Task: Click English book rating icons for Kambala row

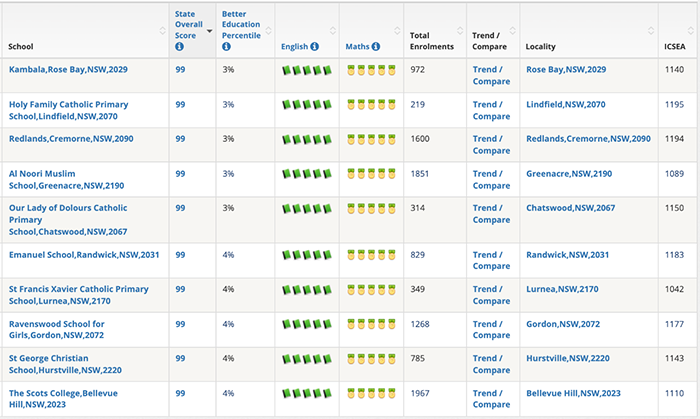Action: coord(307,70)
